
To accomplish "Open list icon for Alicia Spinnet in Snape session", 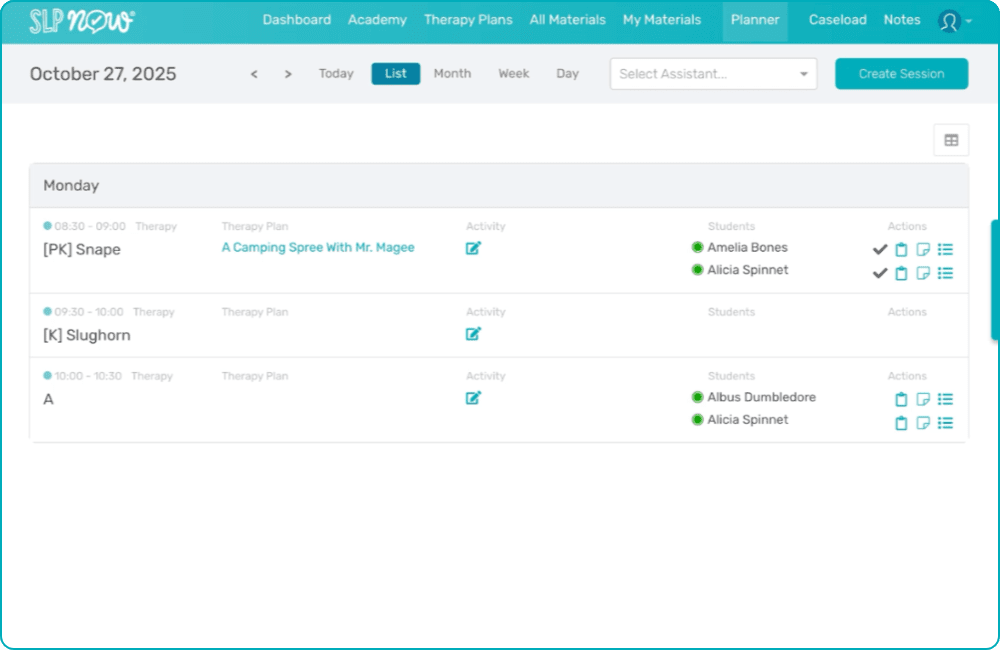I will tap(945, 273).
